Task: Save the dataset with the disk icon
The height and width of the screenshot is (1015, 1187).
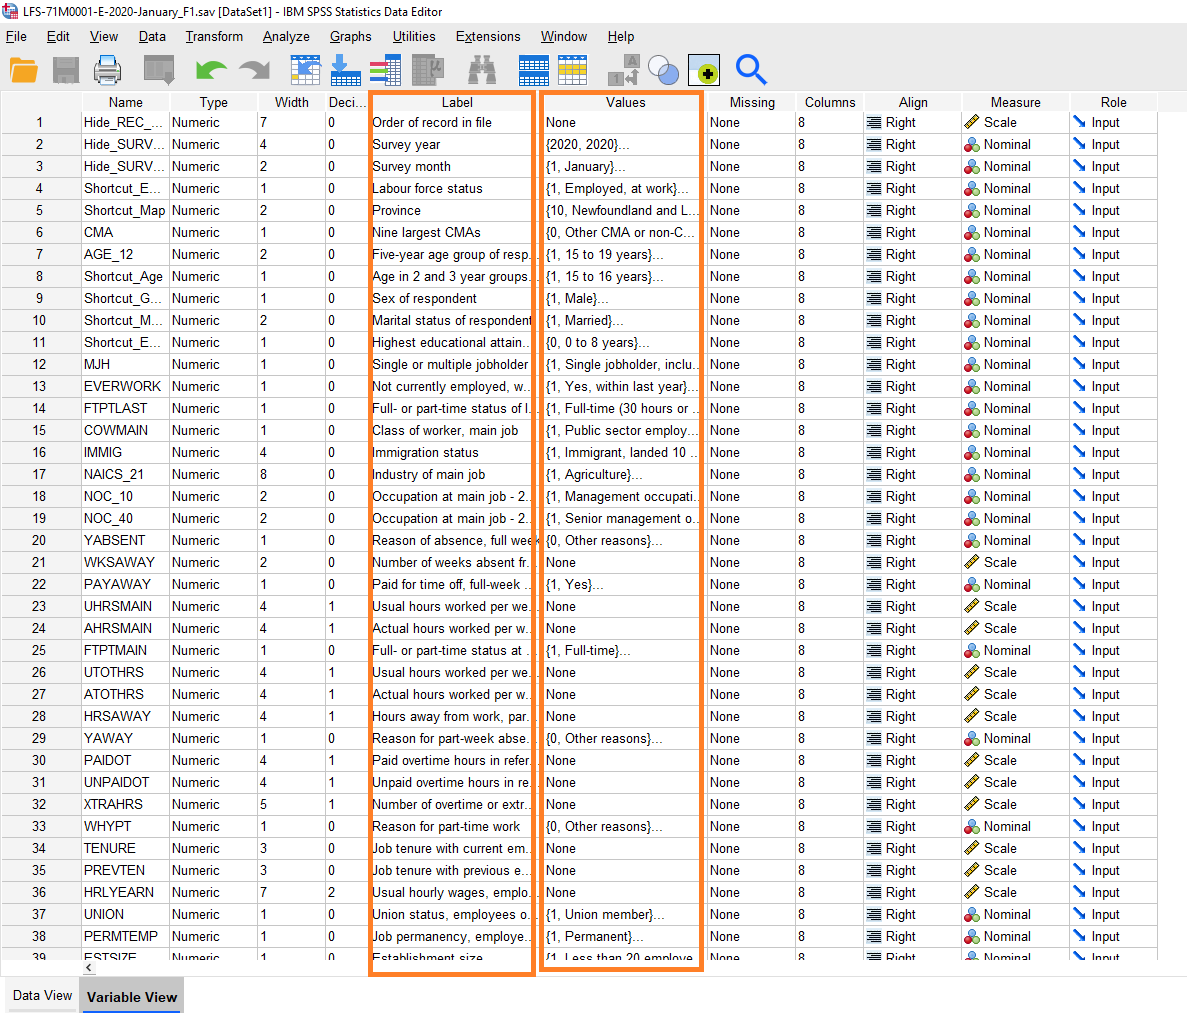Action: 63,70
